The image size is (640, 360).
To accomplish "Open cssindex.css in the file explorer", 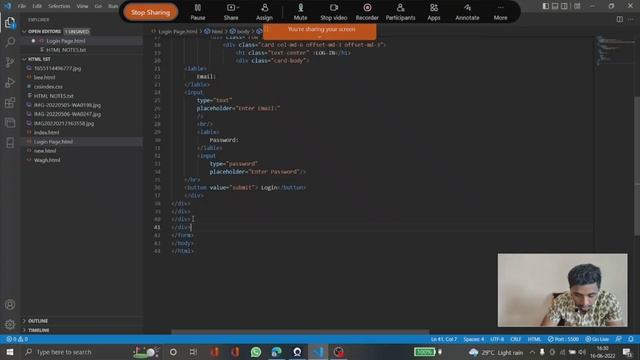I will tap(82, 87).
